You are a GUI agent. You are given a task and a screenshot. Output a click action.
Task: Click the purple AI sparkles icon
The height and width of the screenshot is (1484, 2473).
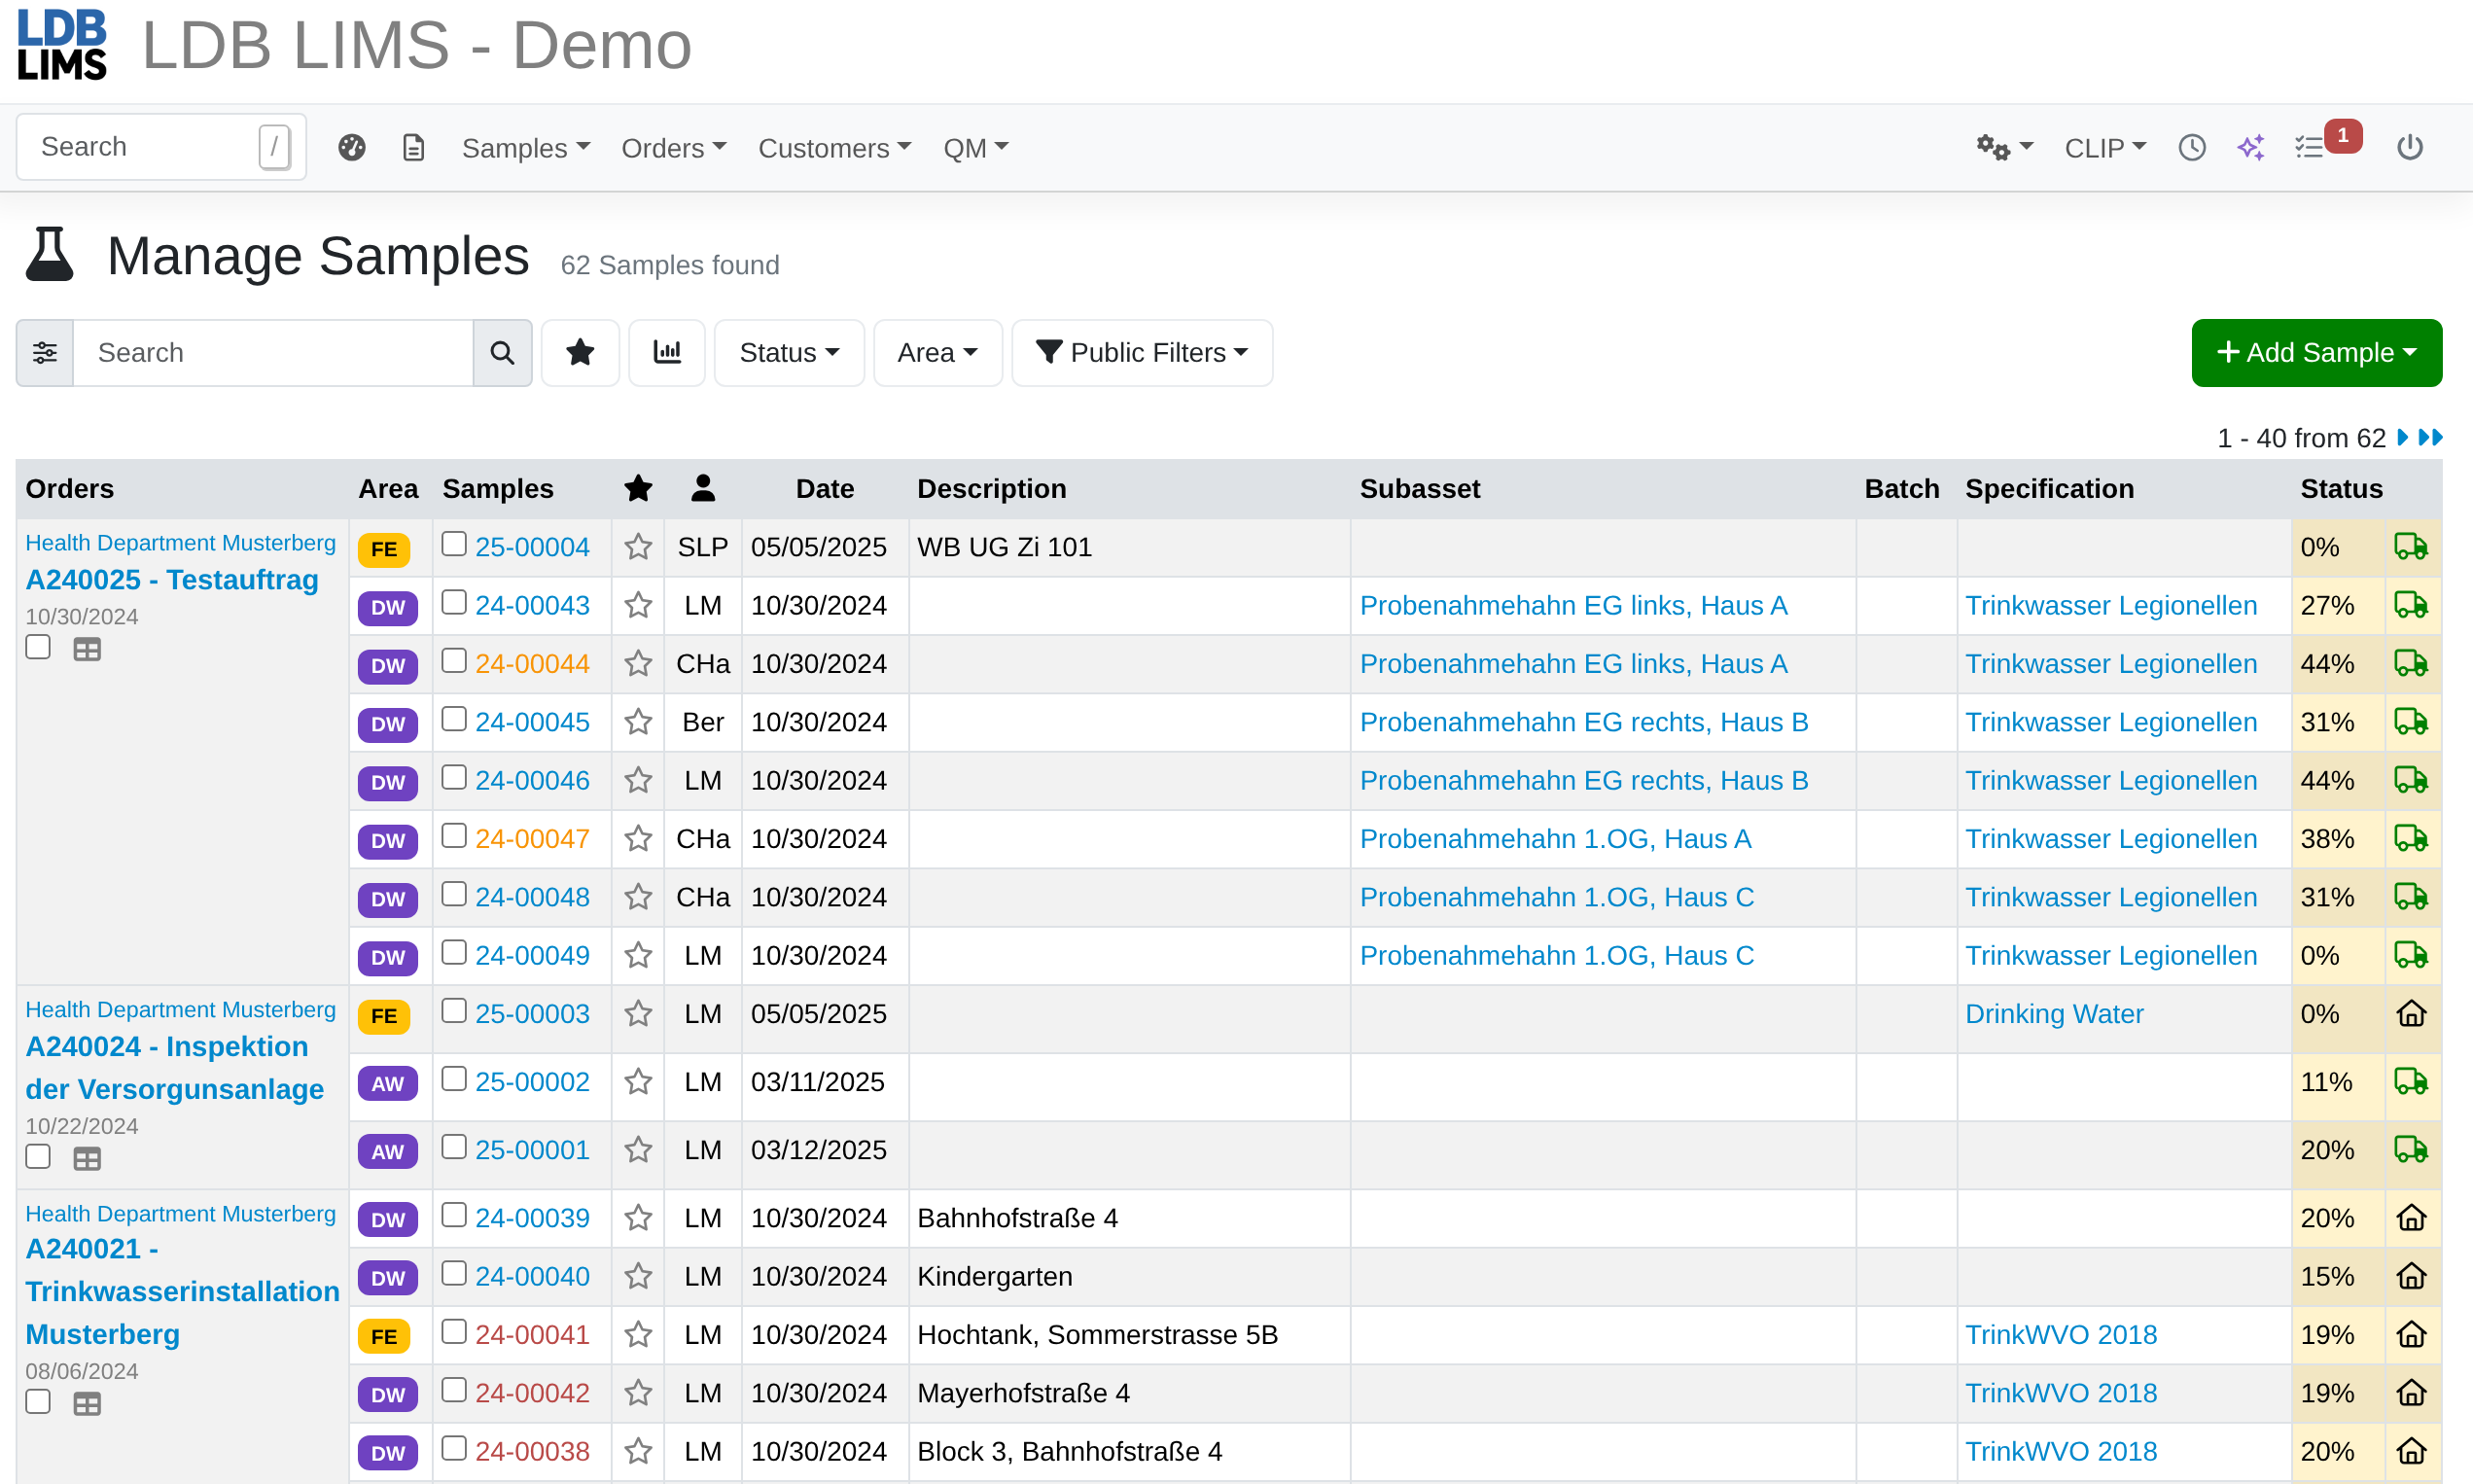(x=2250, y=148)
